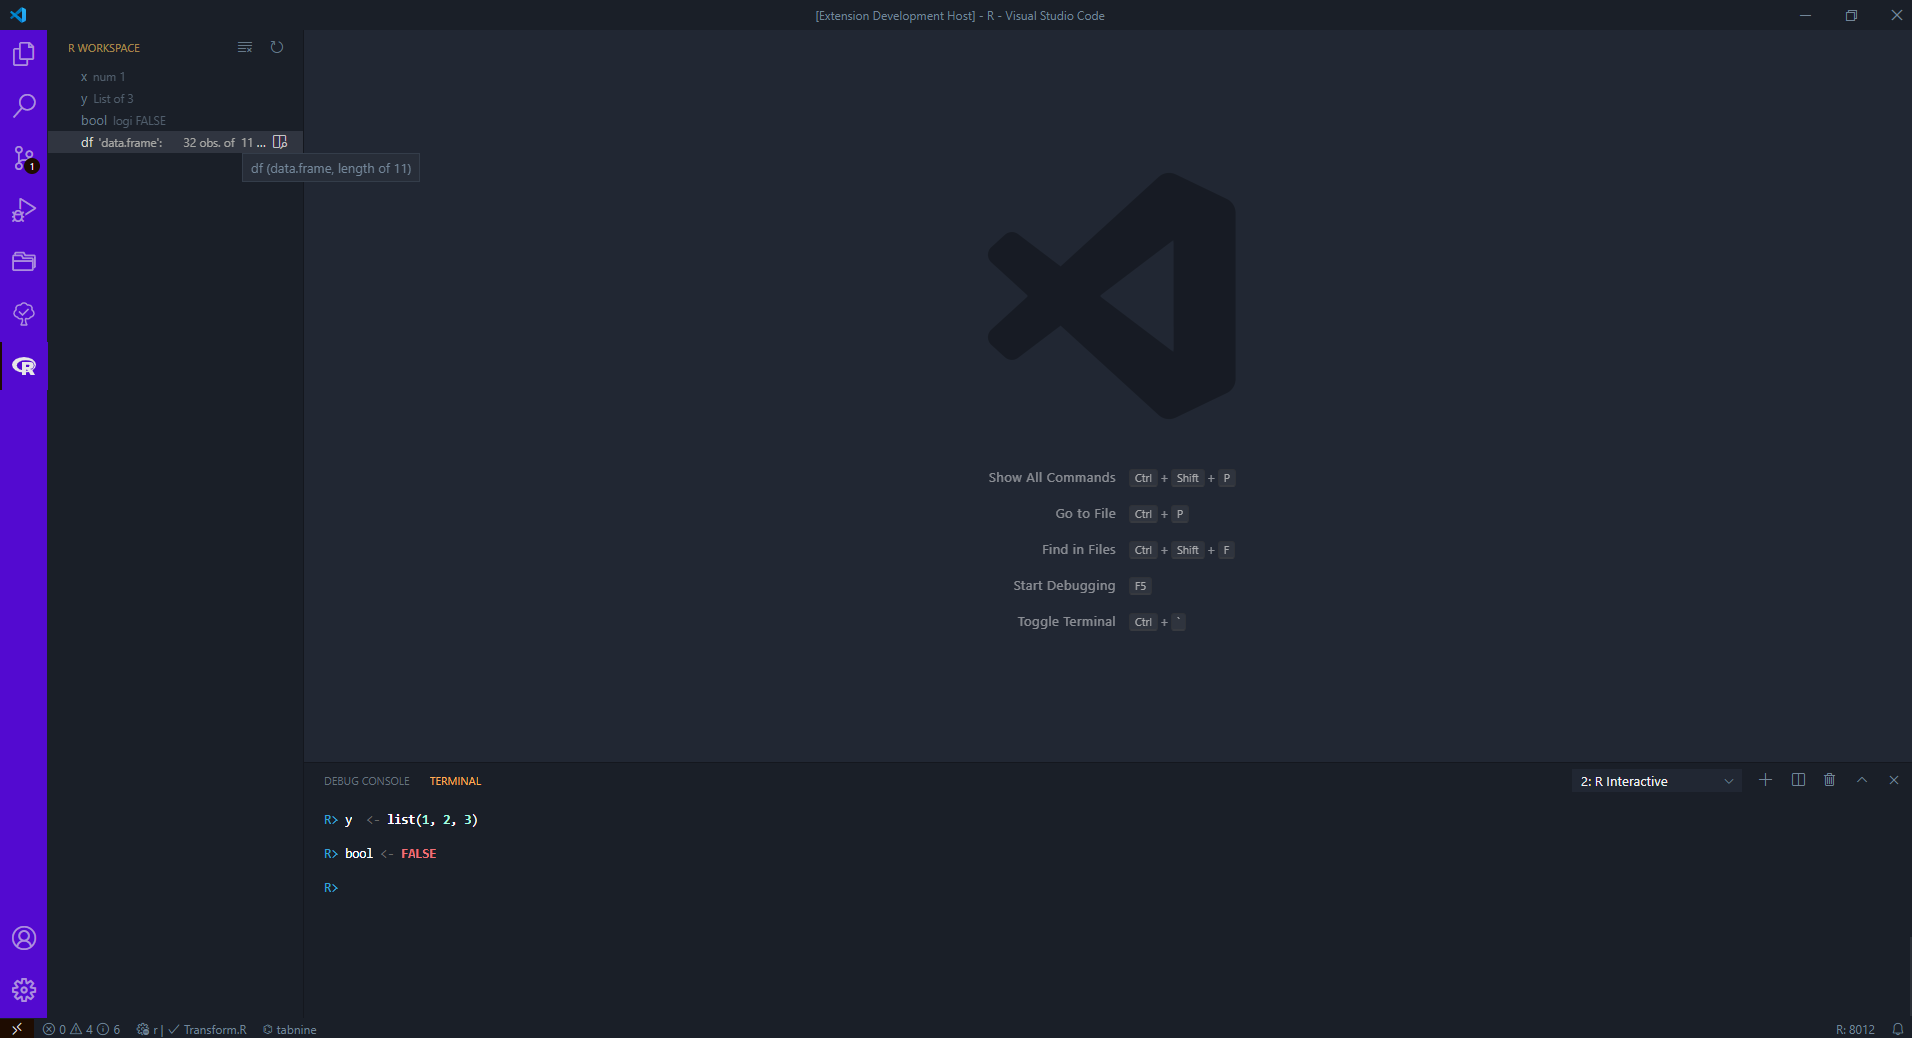Viewport: 1912px width, 1038px height.
Task: Switch to the TERMINAL tab
Action: tap(455, 781)
